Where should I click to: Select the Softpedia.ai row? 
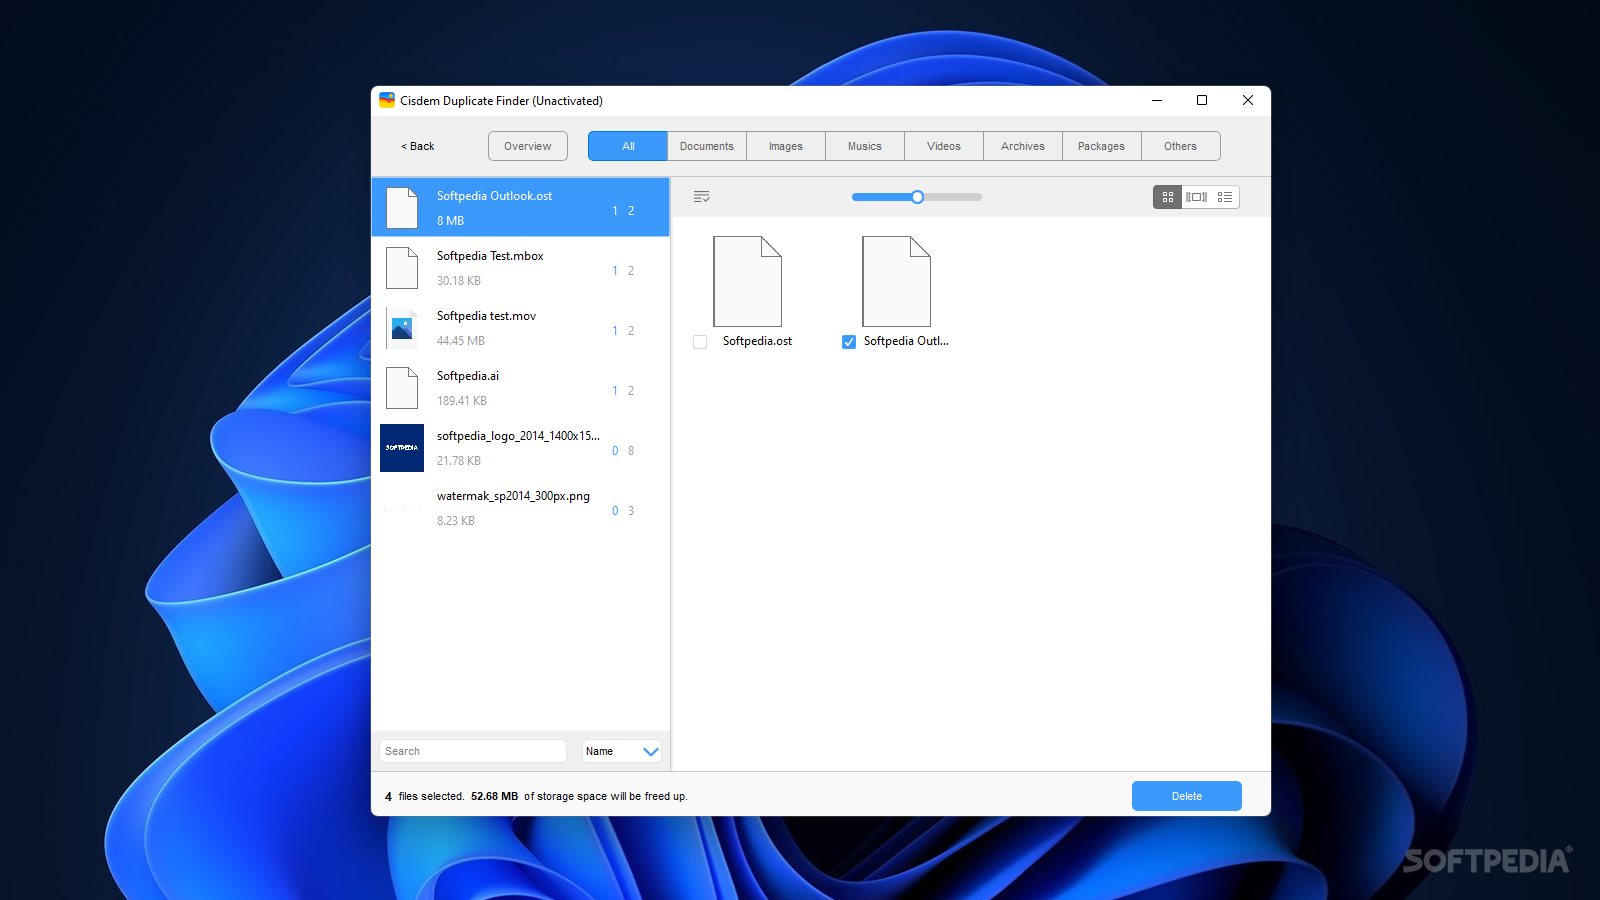[520, 387]
